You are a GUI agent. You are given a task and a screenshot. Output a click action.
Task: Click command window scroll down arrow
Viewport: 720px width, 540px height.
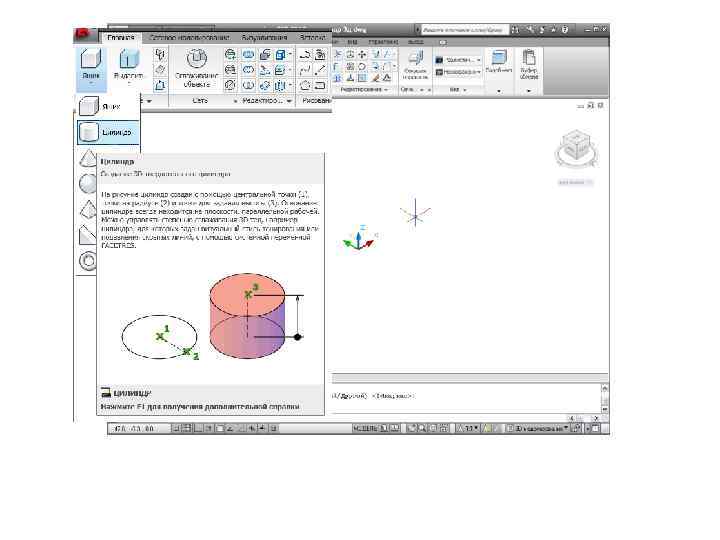pos(605,409)
